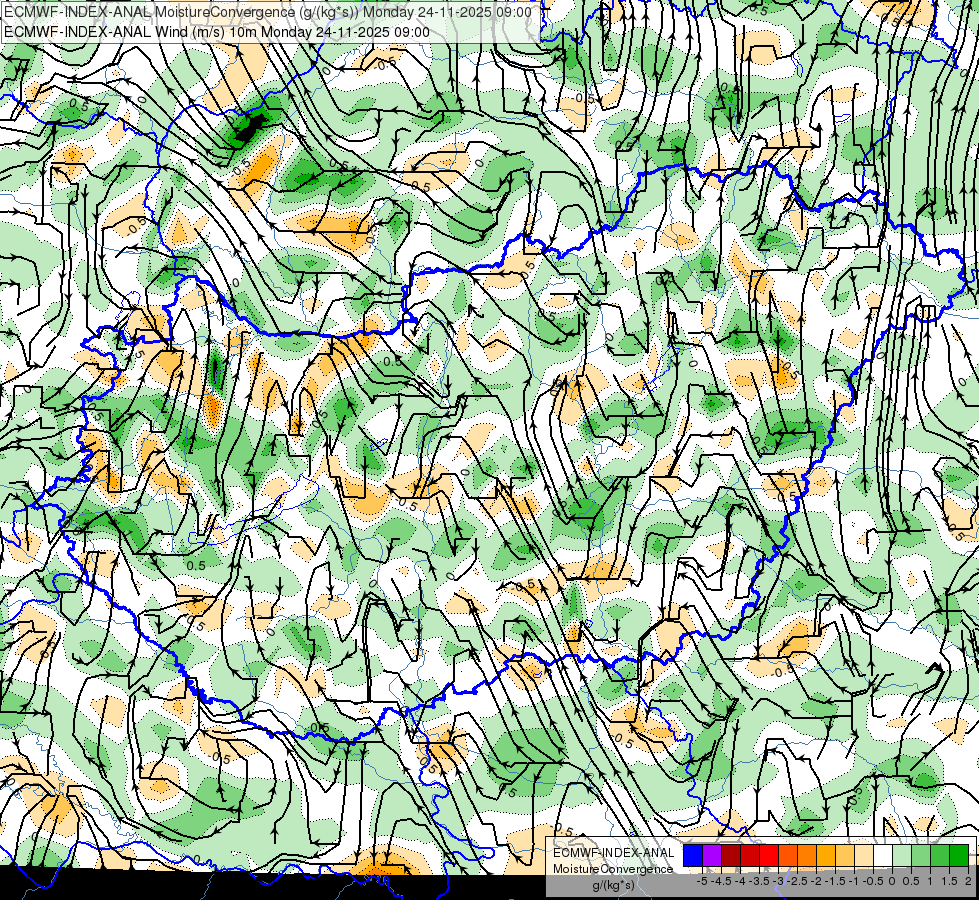Select the dark maroon legend swatch between -4.5 and -4

pos(731,856)
